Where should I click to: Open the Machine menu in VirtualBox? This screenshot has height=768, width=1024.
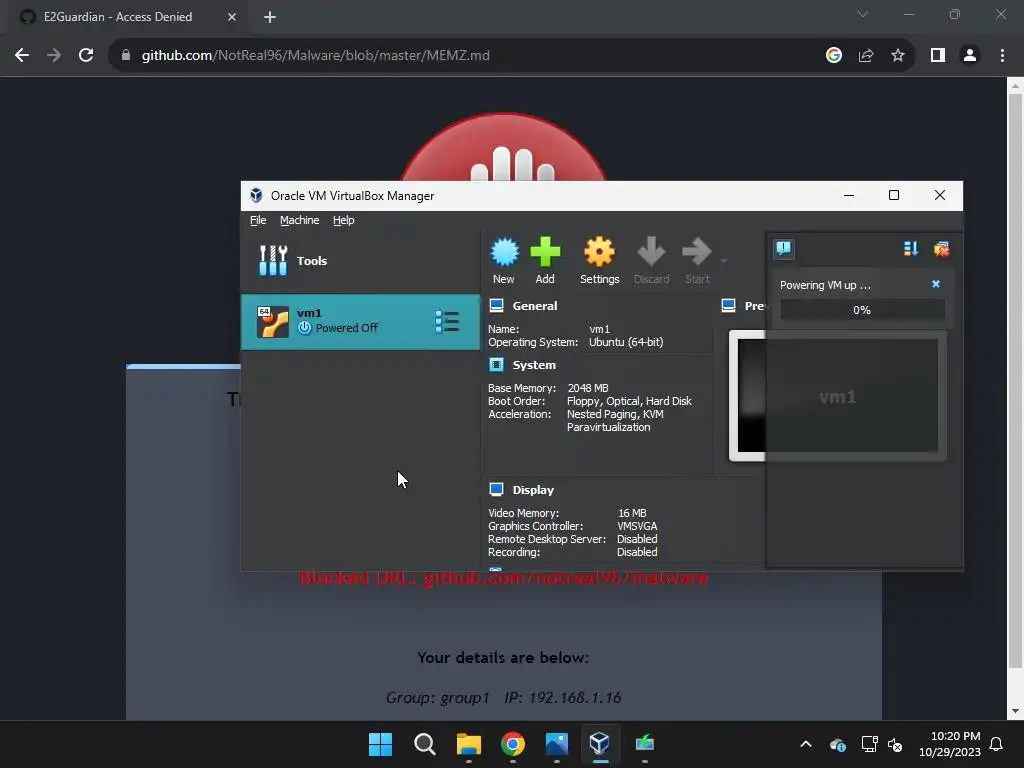[x=300, y=220]
